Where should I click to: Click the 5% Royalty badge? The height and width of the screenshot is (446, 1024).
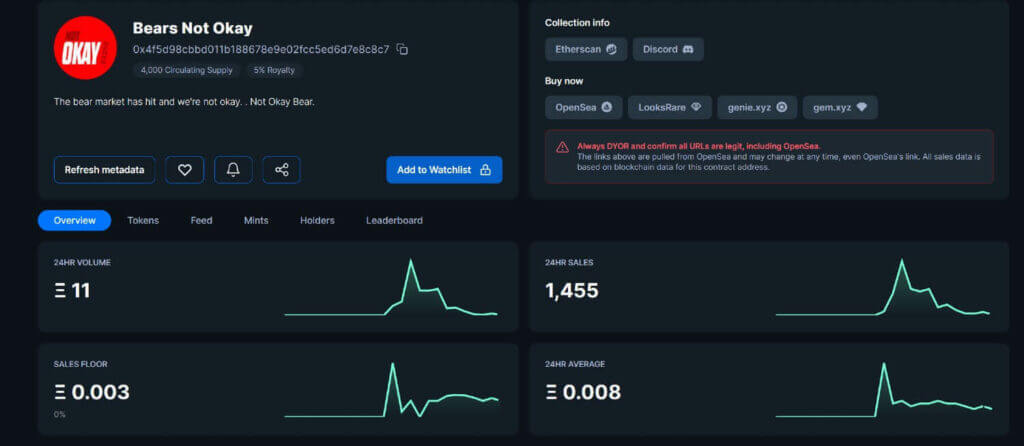(274, 70)
